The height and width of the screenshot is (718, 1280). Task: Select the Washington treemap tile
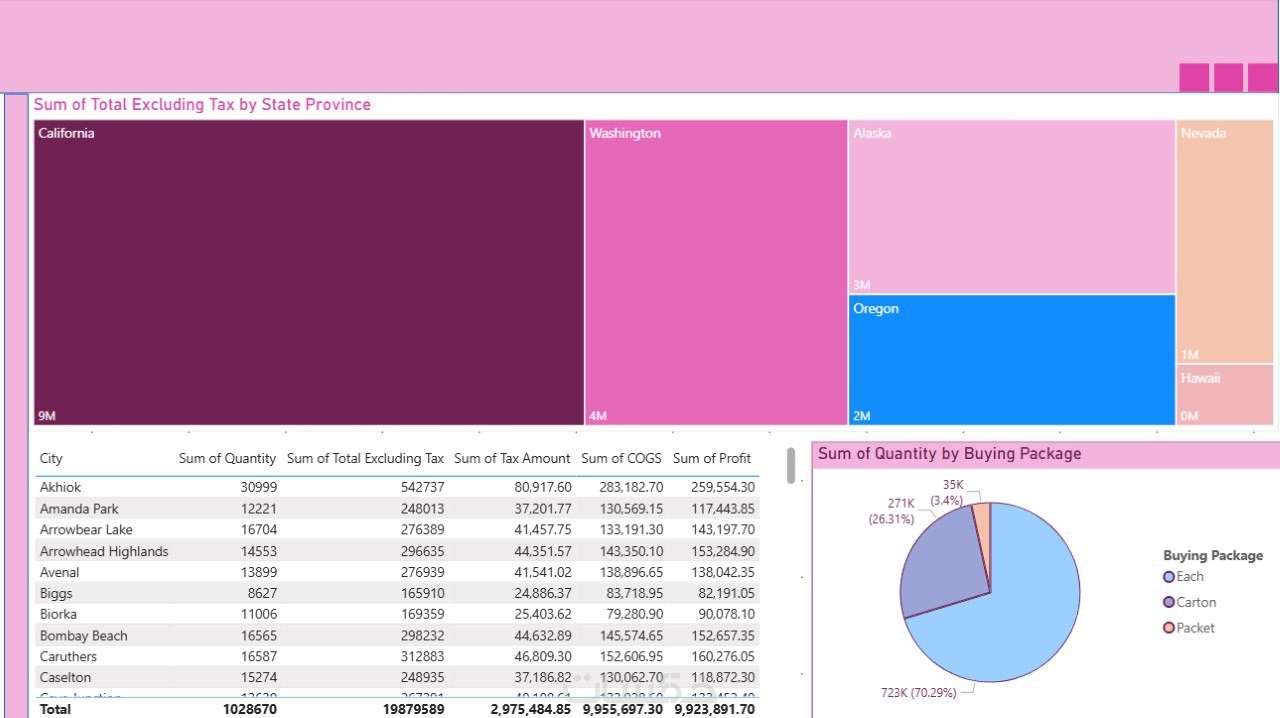point(716,273)
